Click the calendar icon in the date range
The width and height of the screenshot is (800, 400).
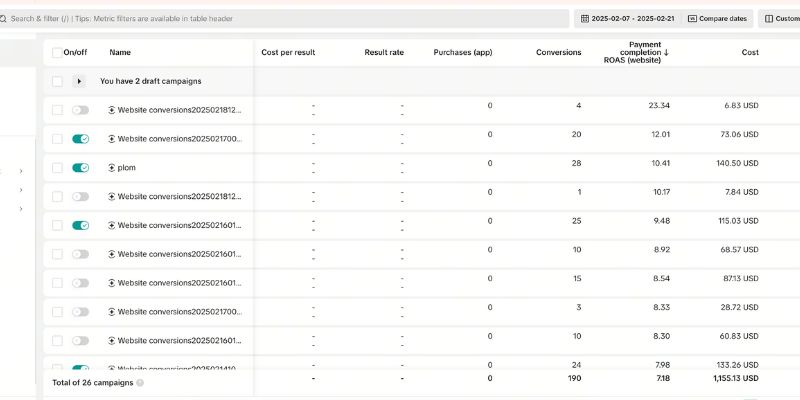point(584,19)
